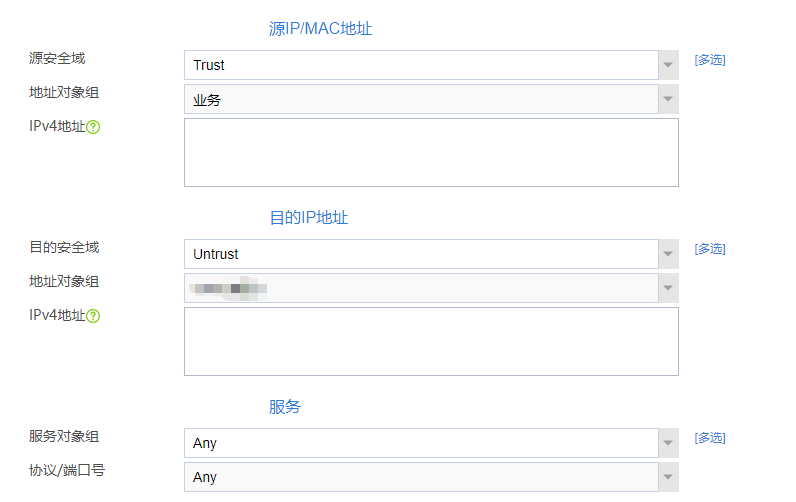Click the 业务 value in source address group

[x=207, y=99]
